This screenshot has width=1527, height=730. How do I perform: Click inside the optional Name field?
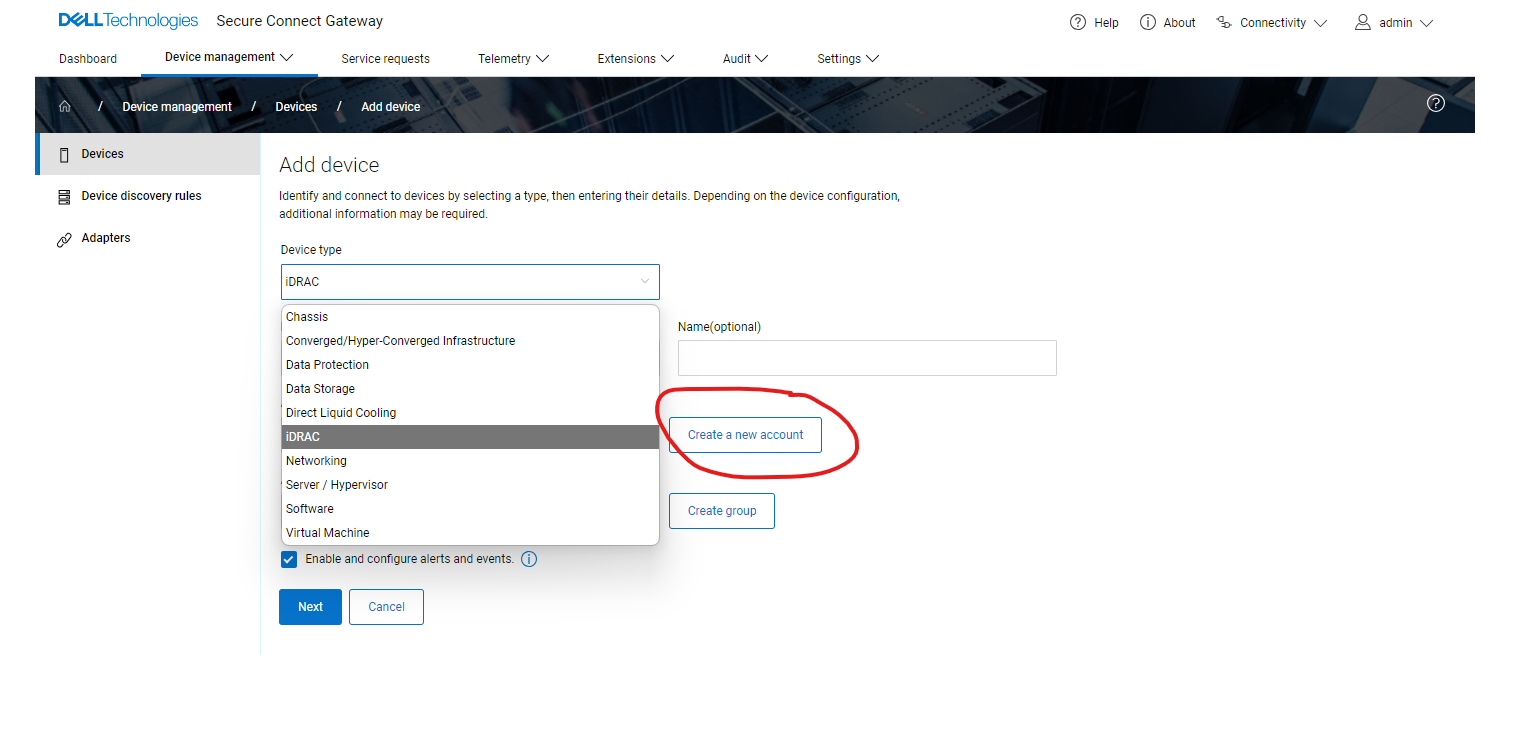pos(866,358)
